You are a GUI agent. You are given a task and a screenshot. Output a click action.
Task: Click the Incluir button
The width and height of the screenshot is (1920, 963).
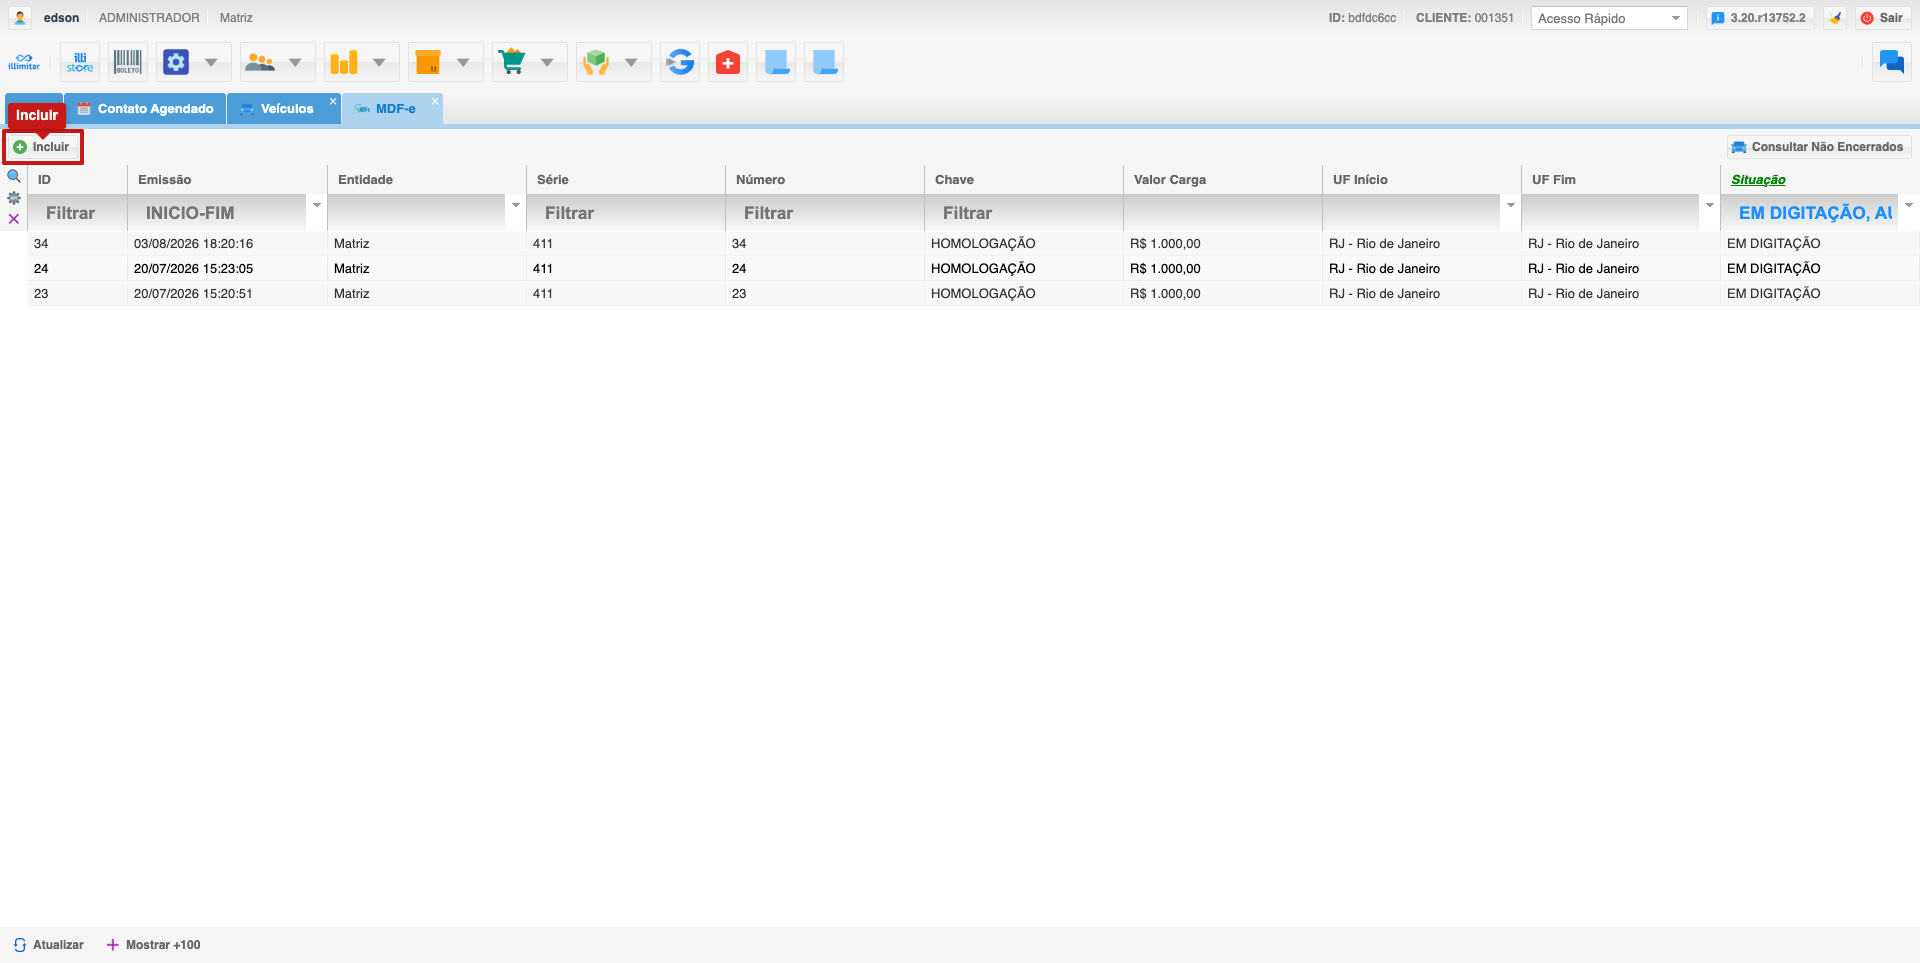[42, 147]
